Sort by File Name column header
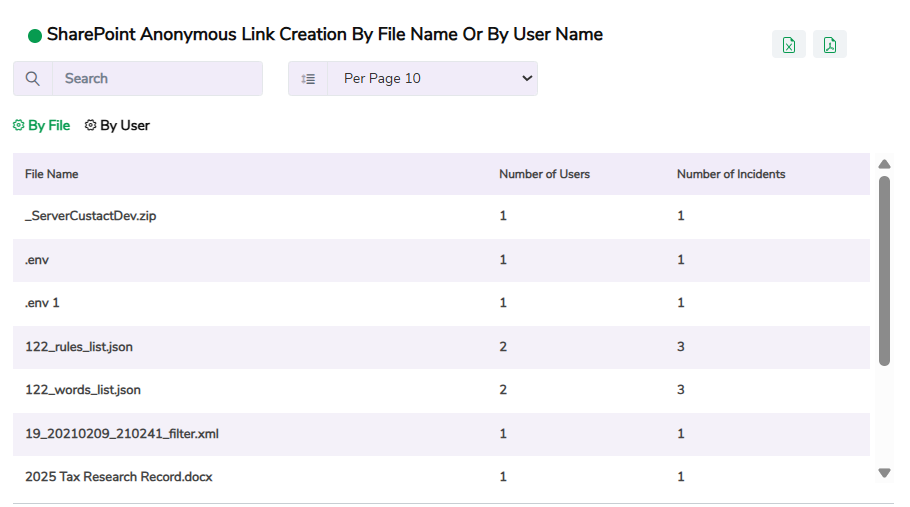Screen dimensions: 910x507 coord(52,174)
